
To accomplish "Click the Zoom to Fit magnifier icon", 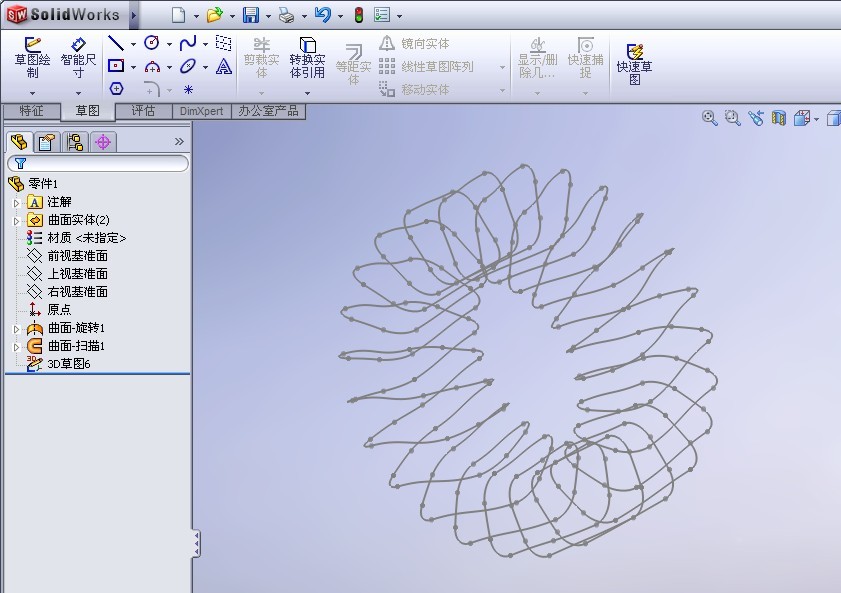I will tap(710, 118).
